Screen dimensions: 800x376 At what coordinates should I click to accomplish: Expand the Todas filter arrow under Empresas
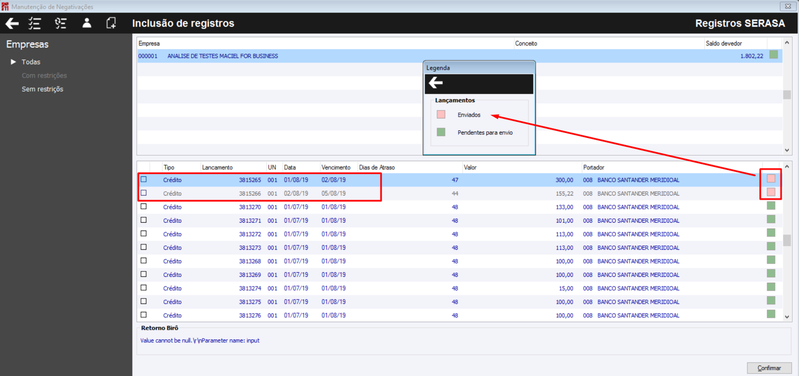click(x=14, y=62)
